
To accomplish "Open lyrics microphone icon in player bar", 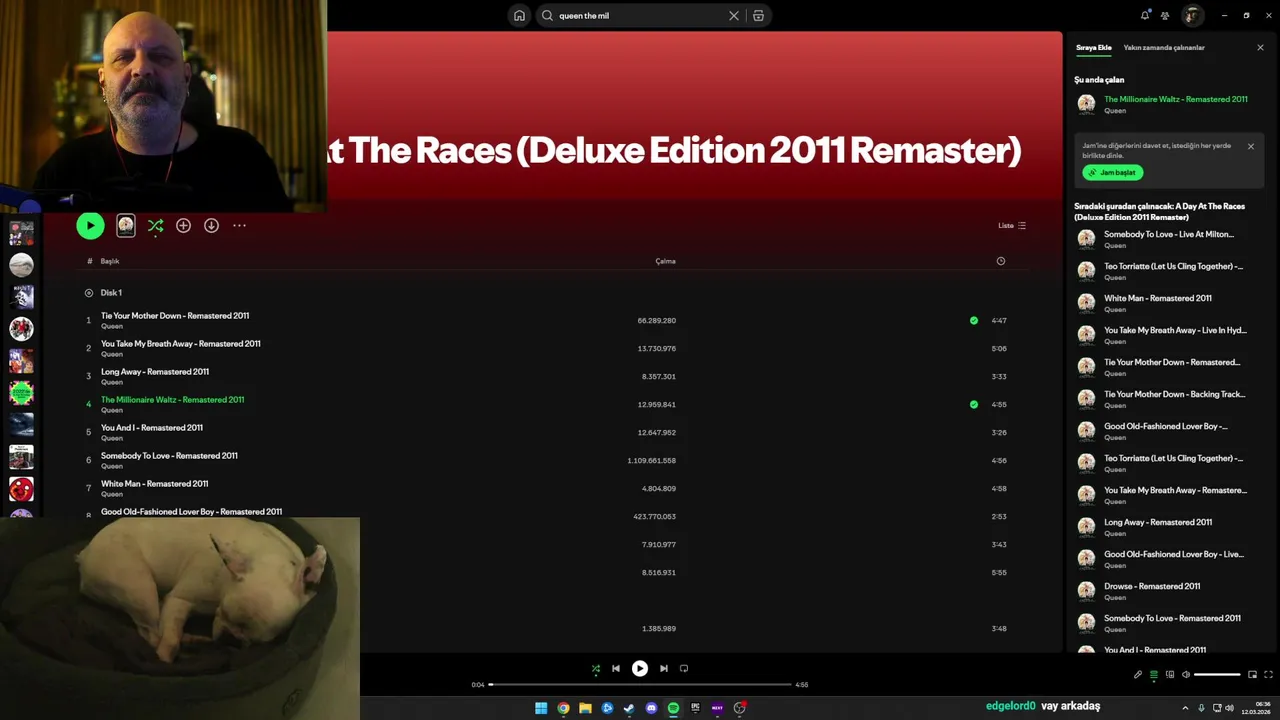I will coord(1137,675).
